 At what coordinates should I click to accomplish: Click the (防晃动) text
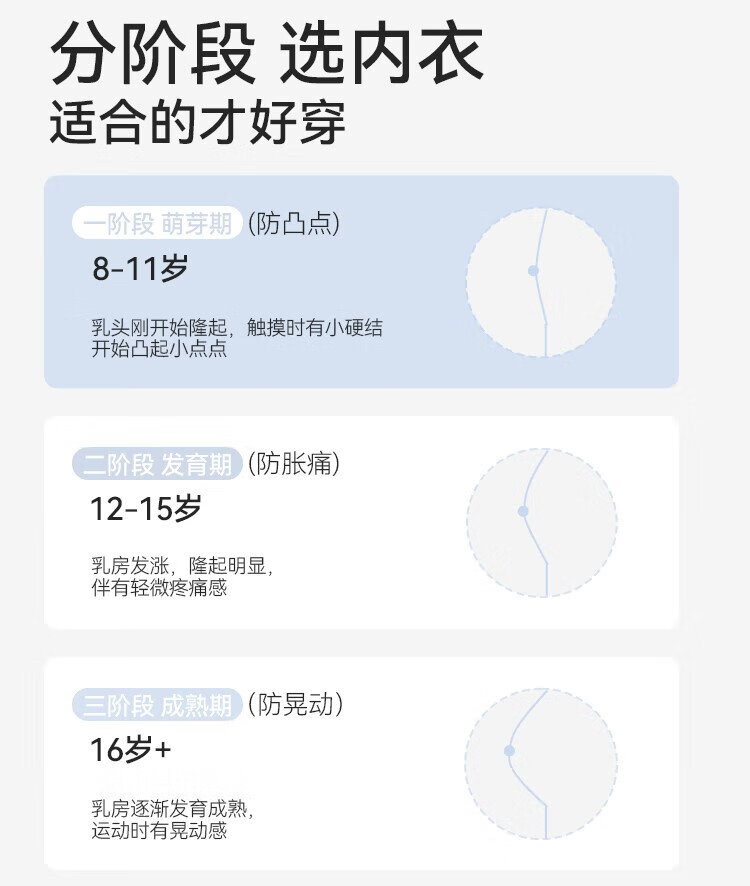tap(296, 705)
